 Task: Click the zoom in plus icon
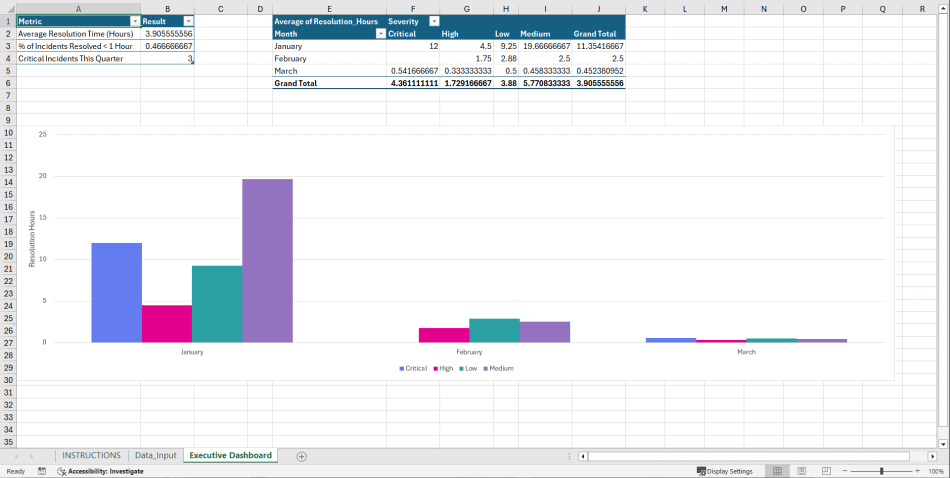[x=918, y=471]
